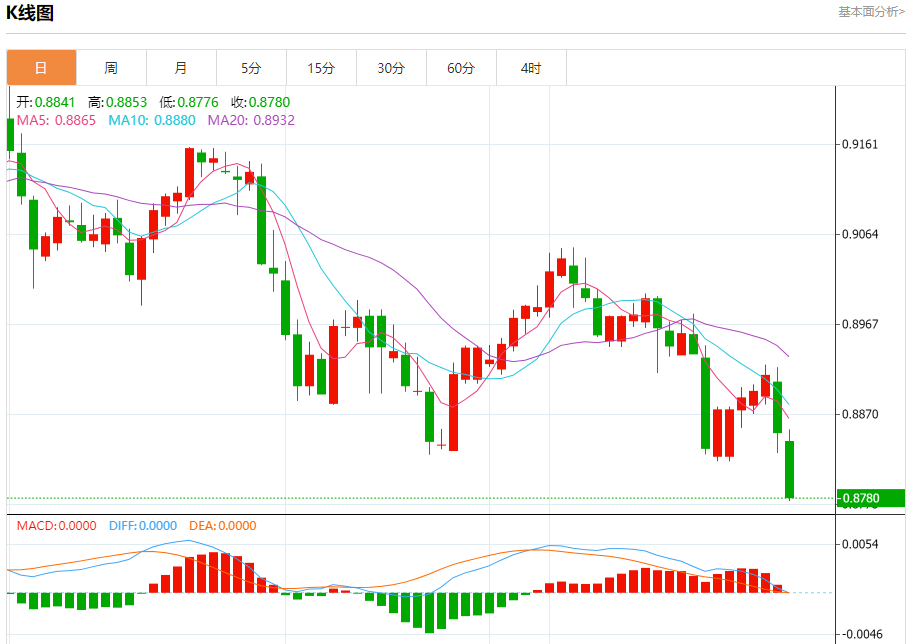Viewport: 914px width, 644px height.
Task: Click the 收:0.8780 close value
Action: (261, 102)
